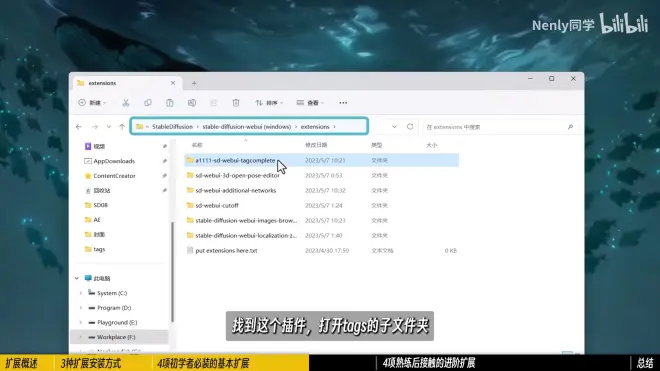Unpin ContentCreator using its pin icon
The height and width of the screenshot is (371, 660).
pyautogui.click(x=165, y=176)
